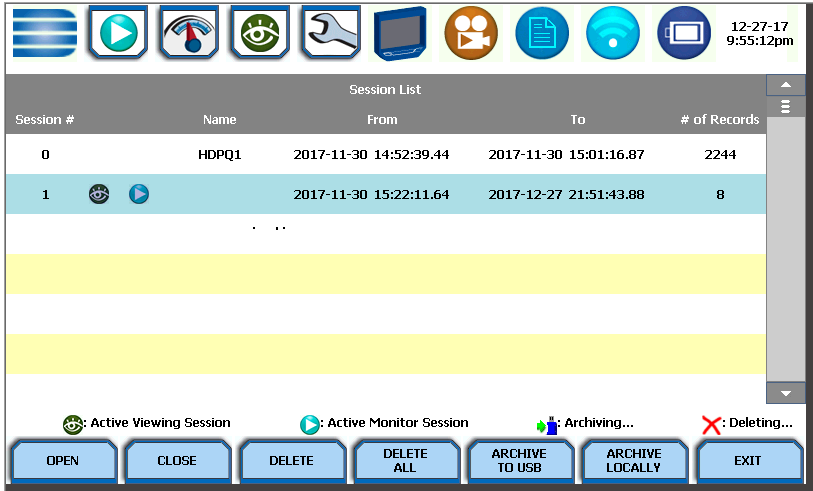Open the blue document reports icon

pyautogui.click(x=542, y=34)
